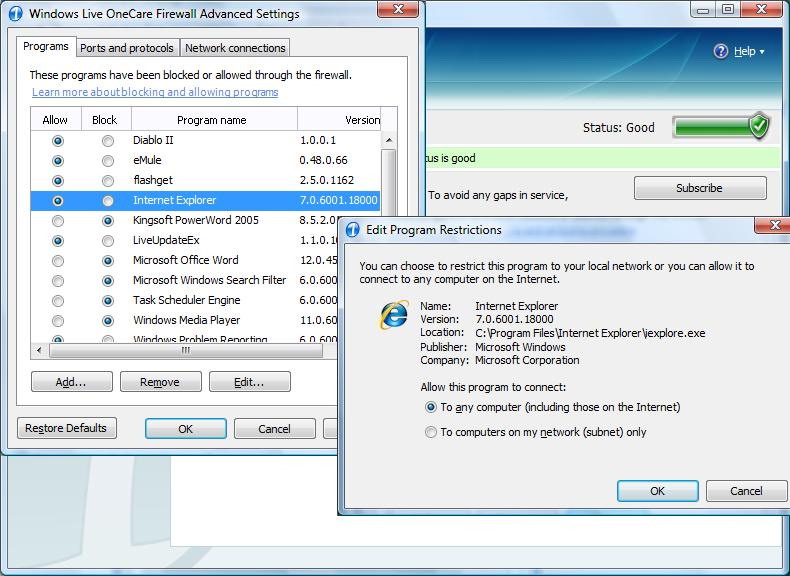The image size is (790, 576).
Task: Select Windows Media Player entry
Action: (x=186, y=321)
